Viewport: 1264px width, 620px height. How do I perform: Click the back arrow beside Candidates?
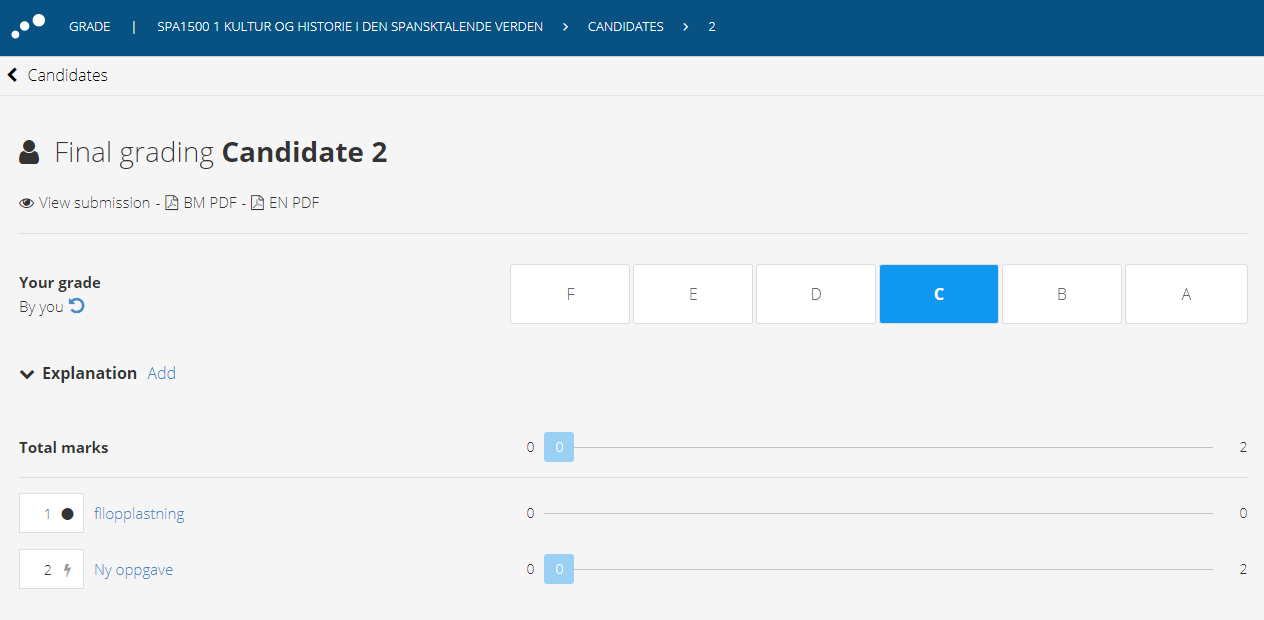[13, 75]
